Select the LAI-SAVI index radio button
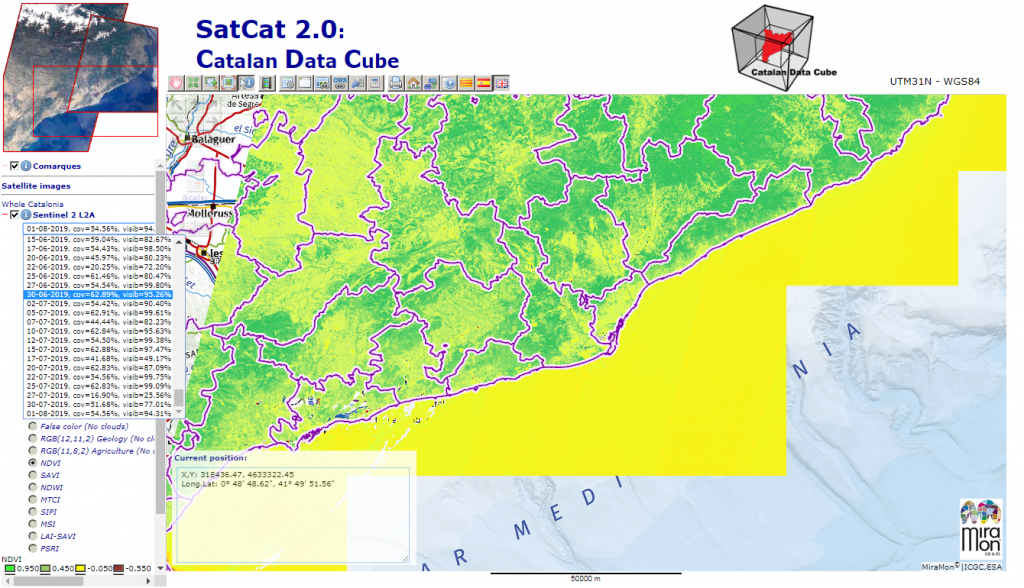1024x588 pixels. coord(33,536)
